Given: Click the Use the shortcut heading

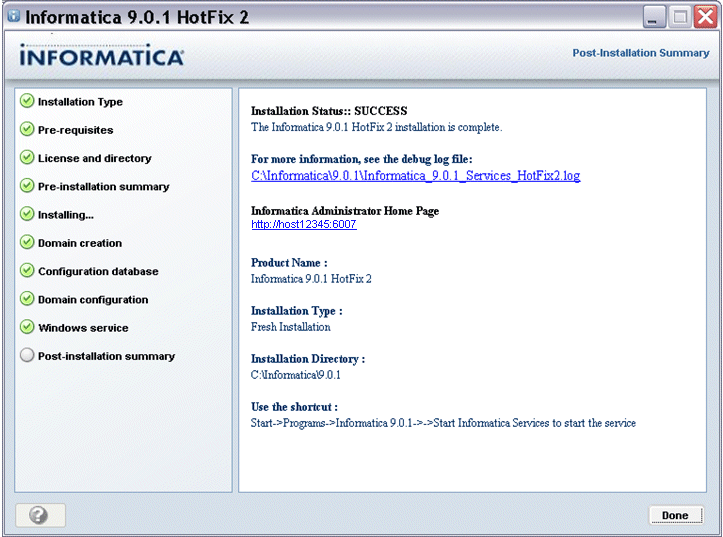Looking at the screenshot, I should tap(294, 407).
